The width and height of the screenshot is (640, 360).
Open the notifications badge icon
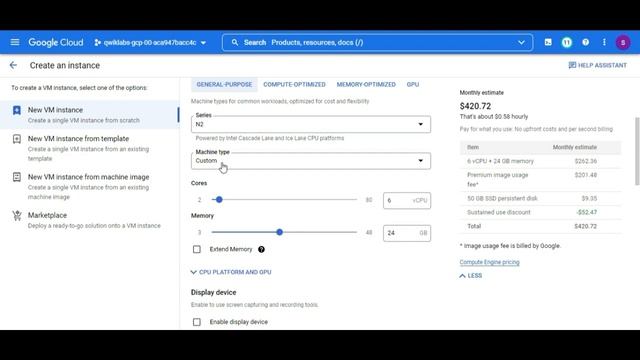pyautogui.click(x=567, y=42)
